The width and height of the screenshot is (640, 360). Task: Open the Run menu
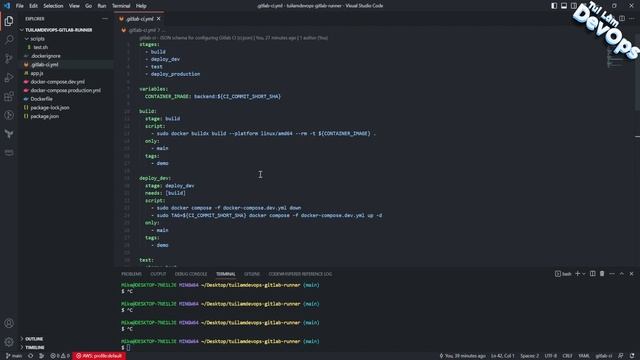tap(102, 6)
